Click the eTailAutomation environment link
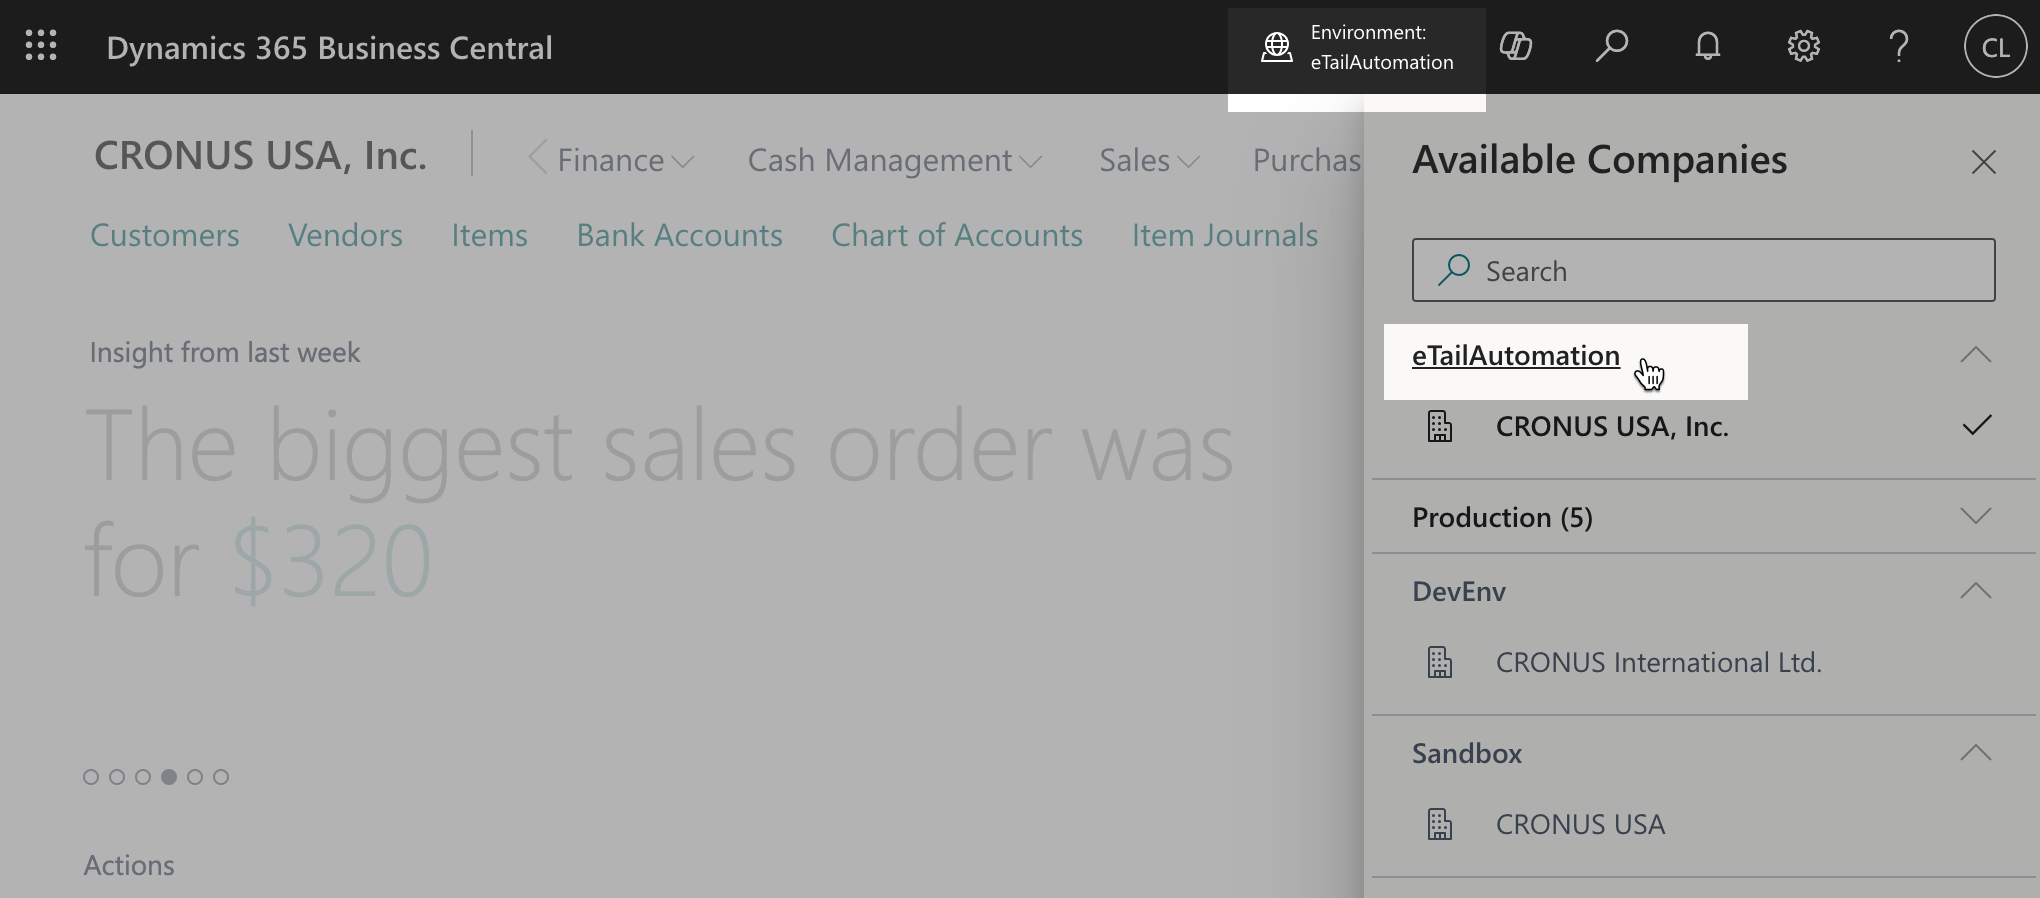The image size is (2040, 898). tap(1515, 356)
